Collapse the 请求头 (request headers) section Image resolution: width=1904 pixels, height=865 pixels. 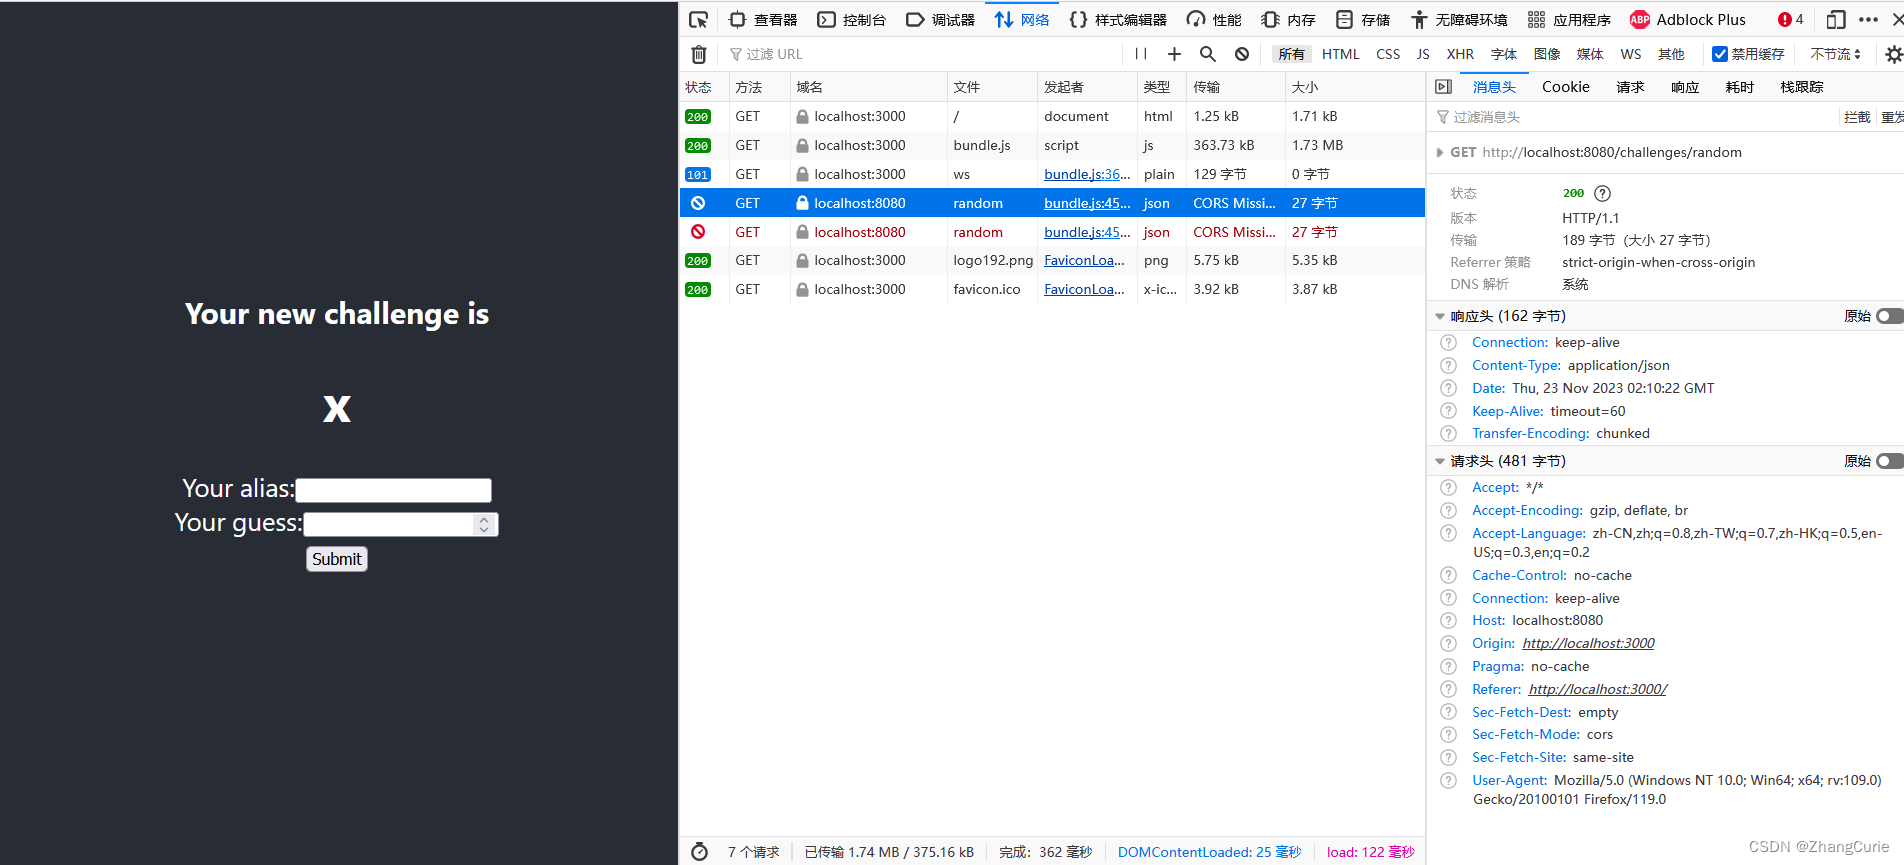pos(1440,461)
